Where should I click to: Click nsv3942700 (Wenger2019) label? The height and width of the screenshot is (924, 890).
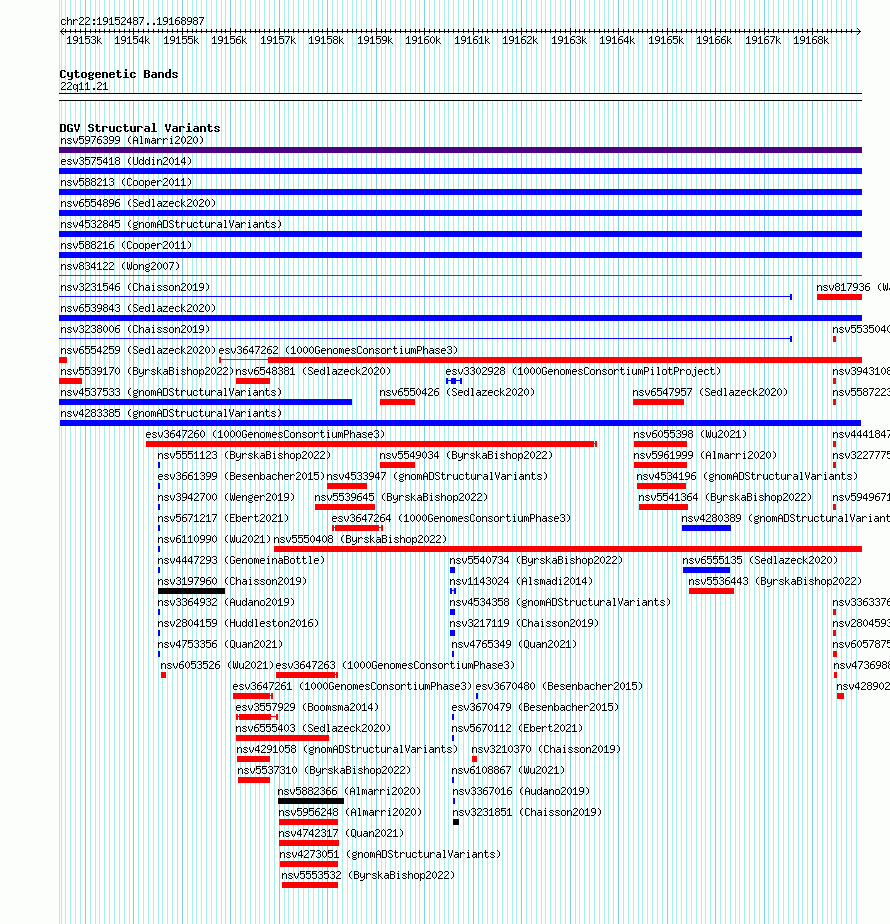click(226, 497)
